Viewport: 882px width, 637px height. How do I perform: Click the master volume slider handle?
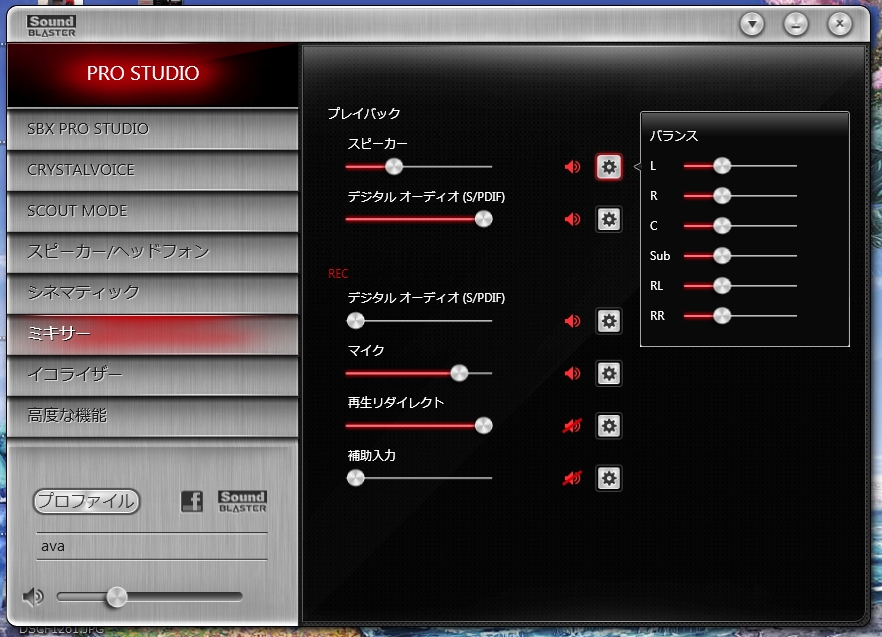pos(117,596)
